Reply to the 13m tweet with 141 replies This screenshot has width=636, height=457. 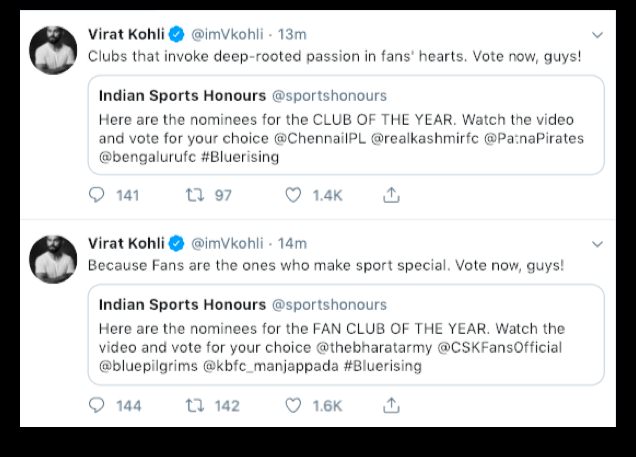pos(97,195)
